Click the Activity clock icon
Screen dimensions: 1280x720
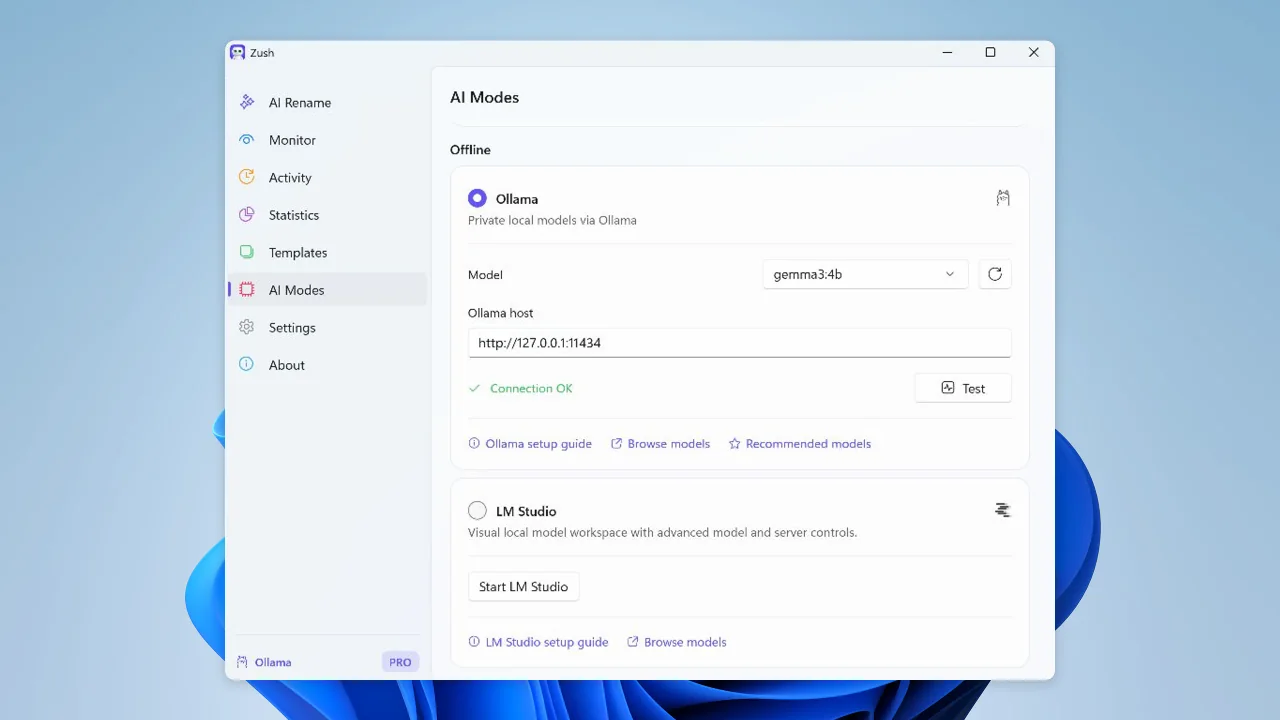pyautogui.click(x=246, y=177)
